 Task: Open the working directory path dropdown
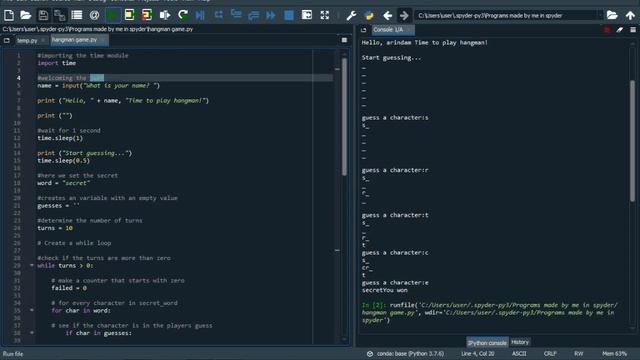pyautogui.click(x=600, y=16)
